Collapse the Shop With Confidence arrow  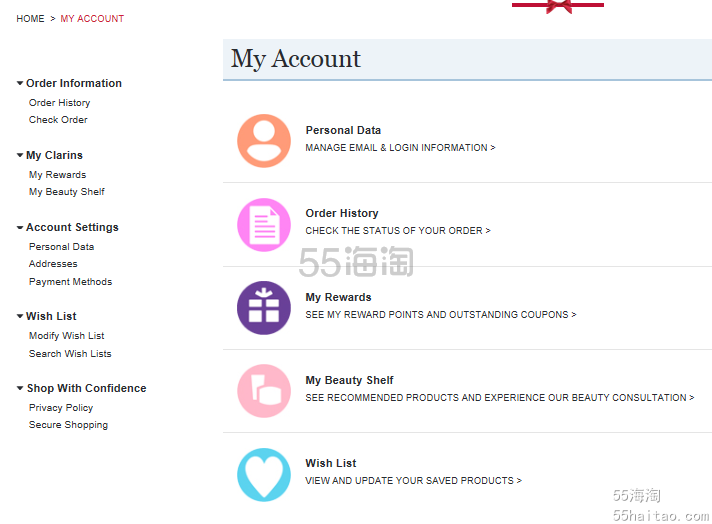tap(20, 388)
